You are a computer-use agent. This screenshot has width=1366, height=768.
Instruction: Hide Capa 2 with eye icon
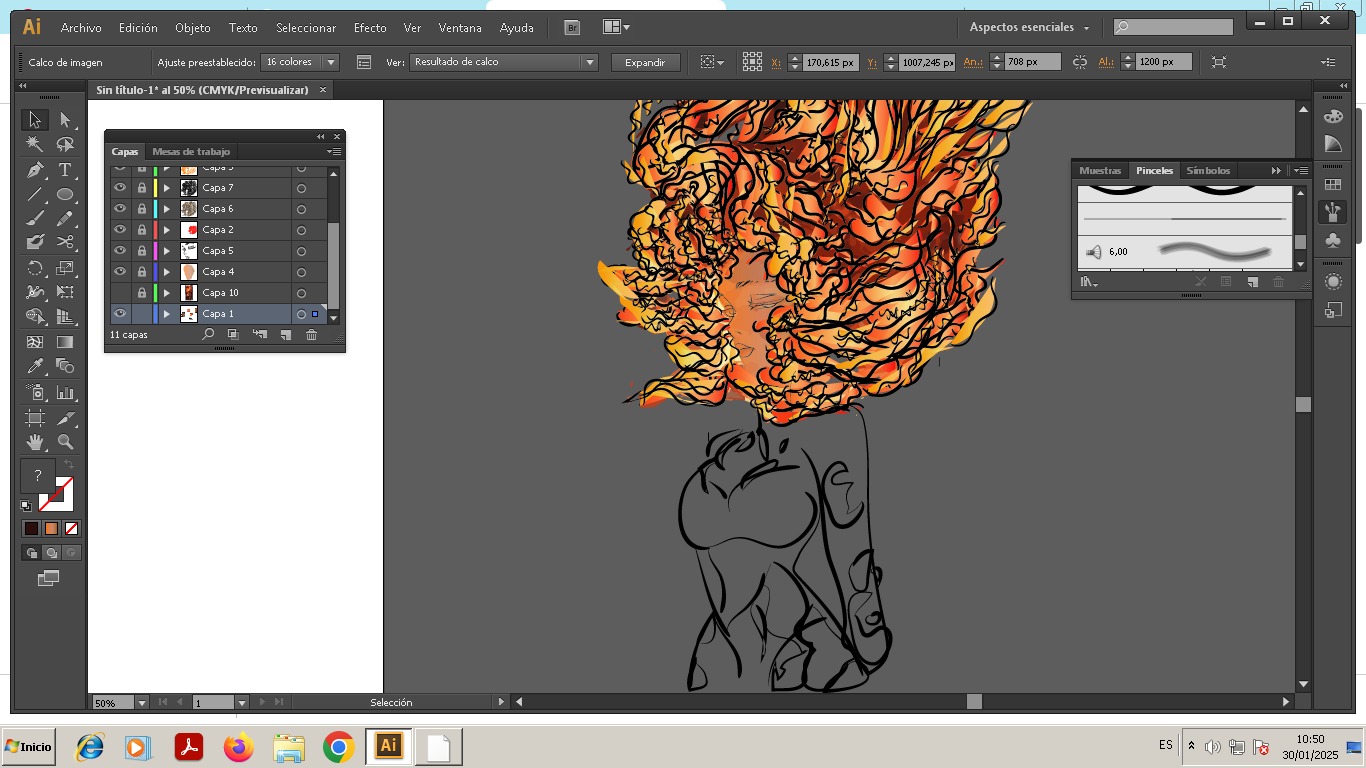[x=120, y=230]
